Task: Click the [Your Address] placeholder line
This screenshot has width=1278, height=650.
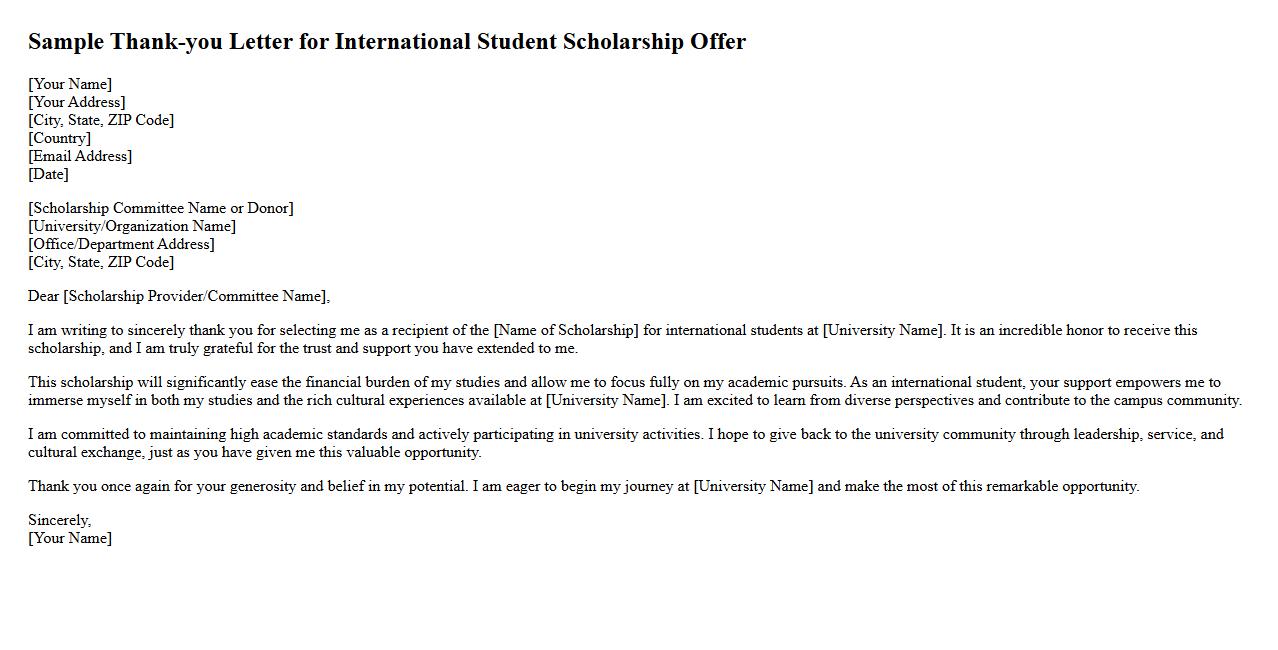Action: [x=77, y=102]
